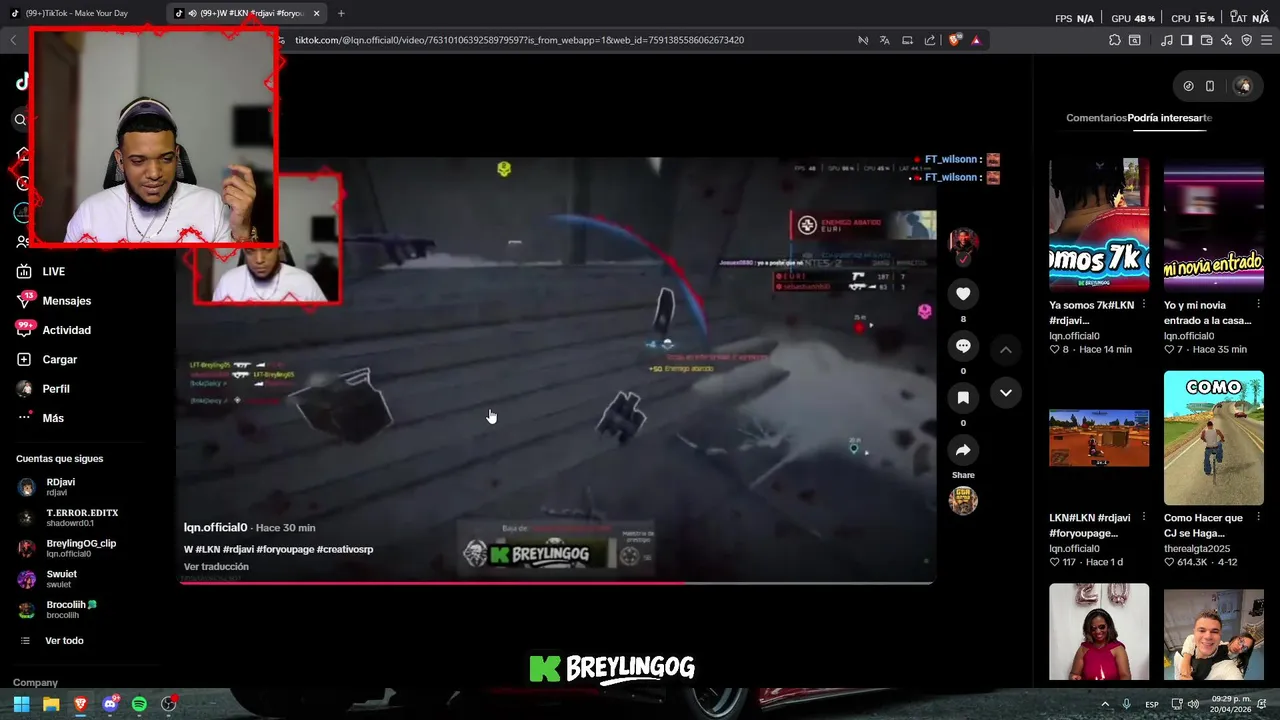Open the music note playlist icon
1280x720 pixels.
tap(1167, 40)
